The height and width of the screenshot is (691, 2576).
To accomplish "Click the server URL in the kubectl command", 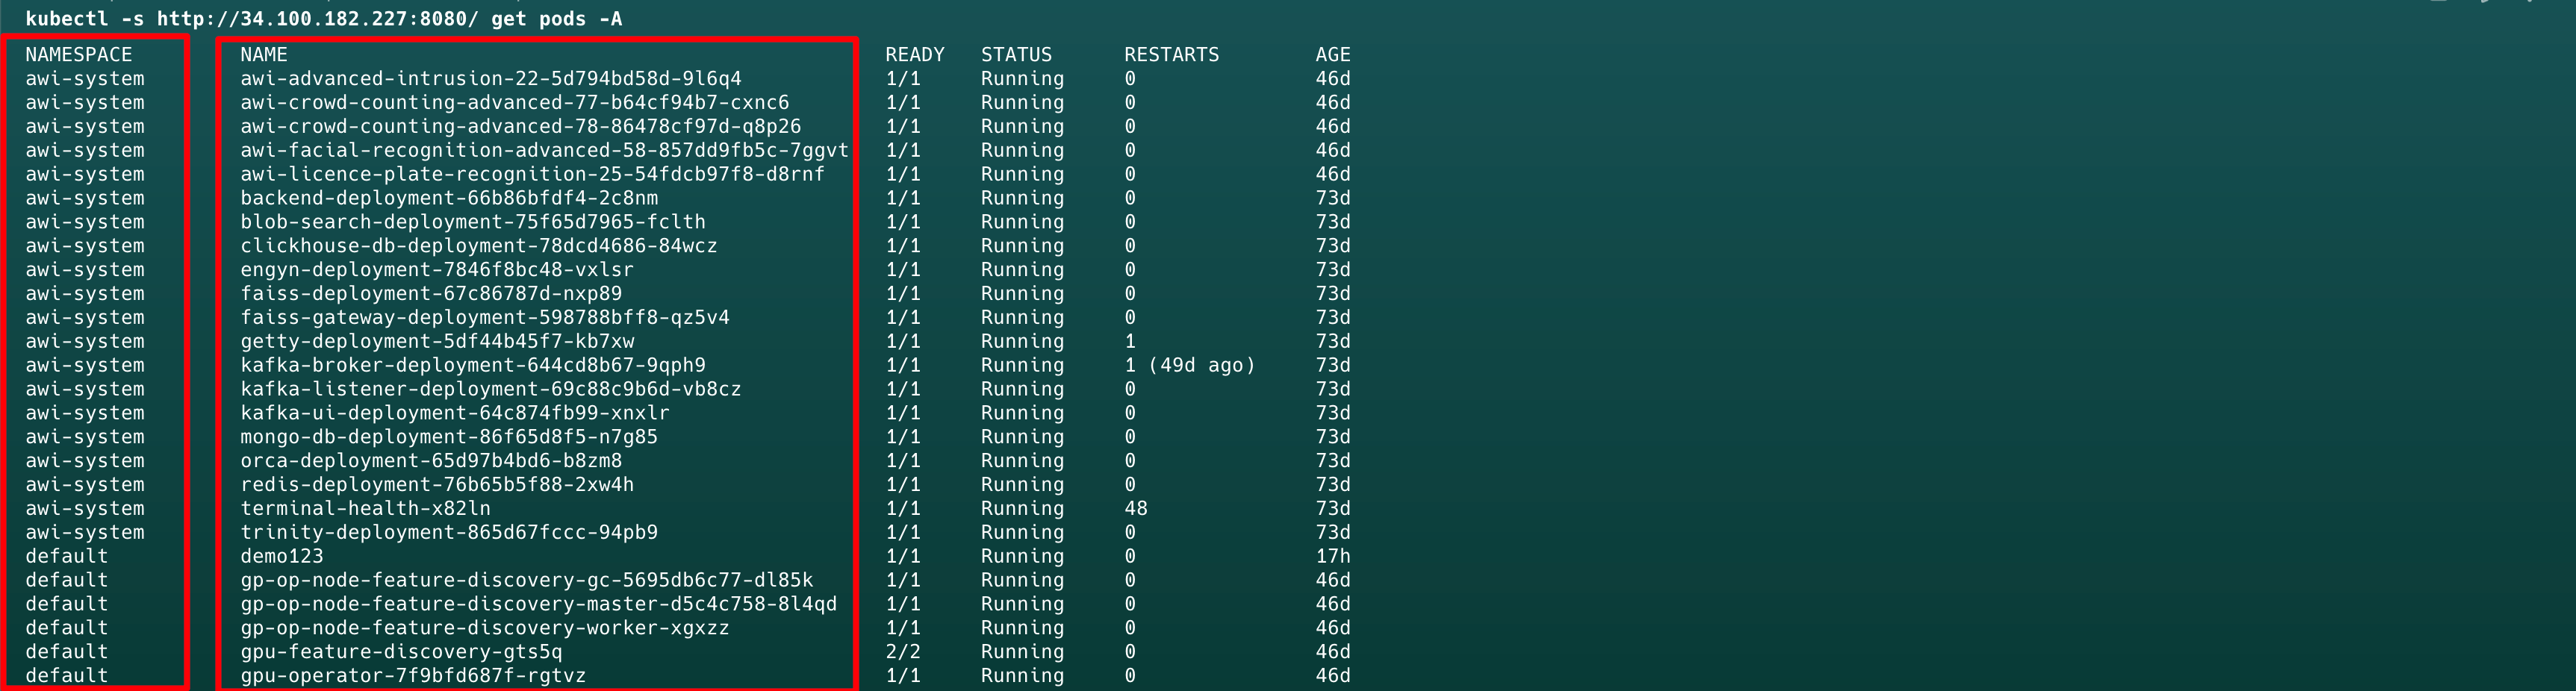I will click(x=317, y=19).
